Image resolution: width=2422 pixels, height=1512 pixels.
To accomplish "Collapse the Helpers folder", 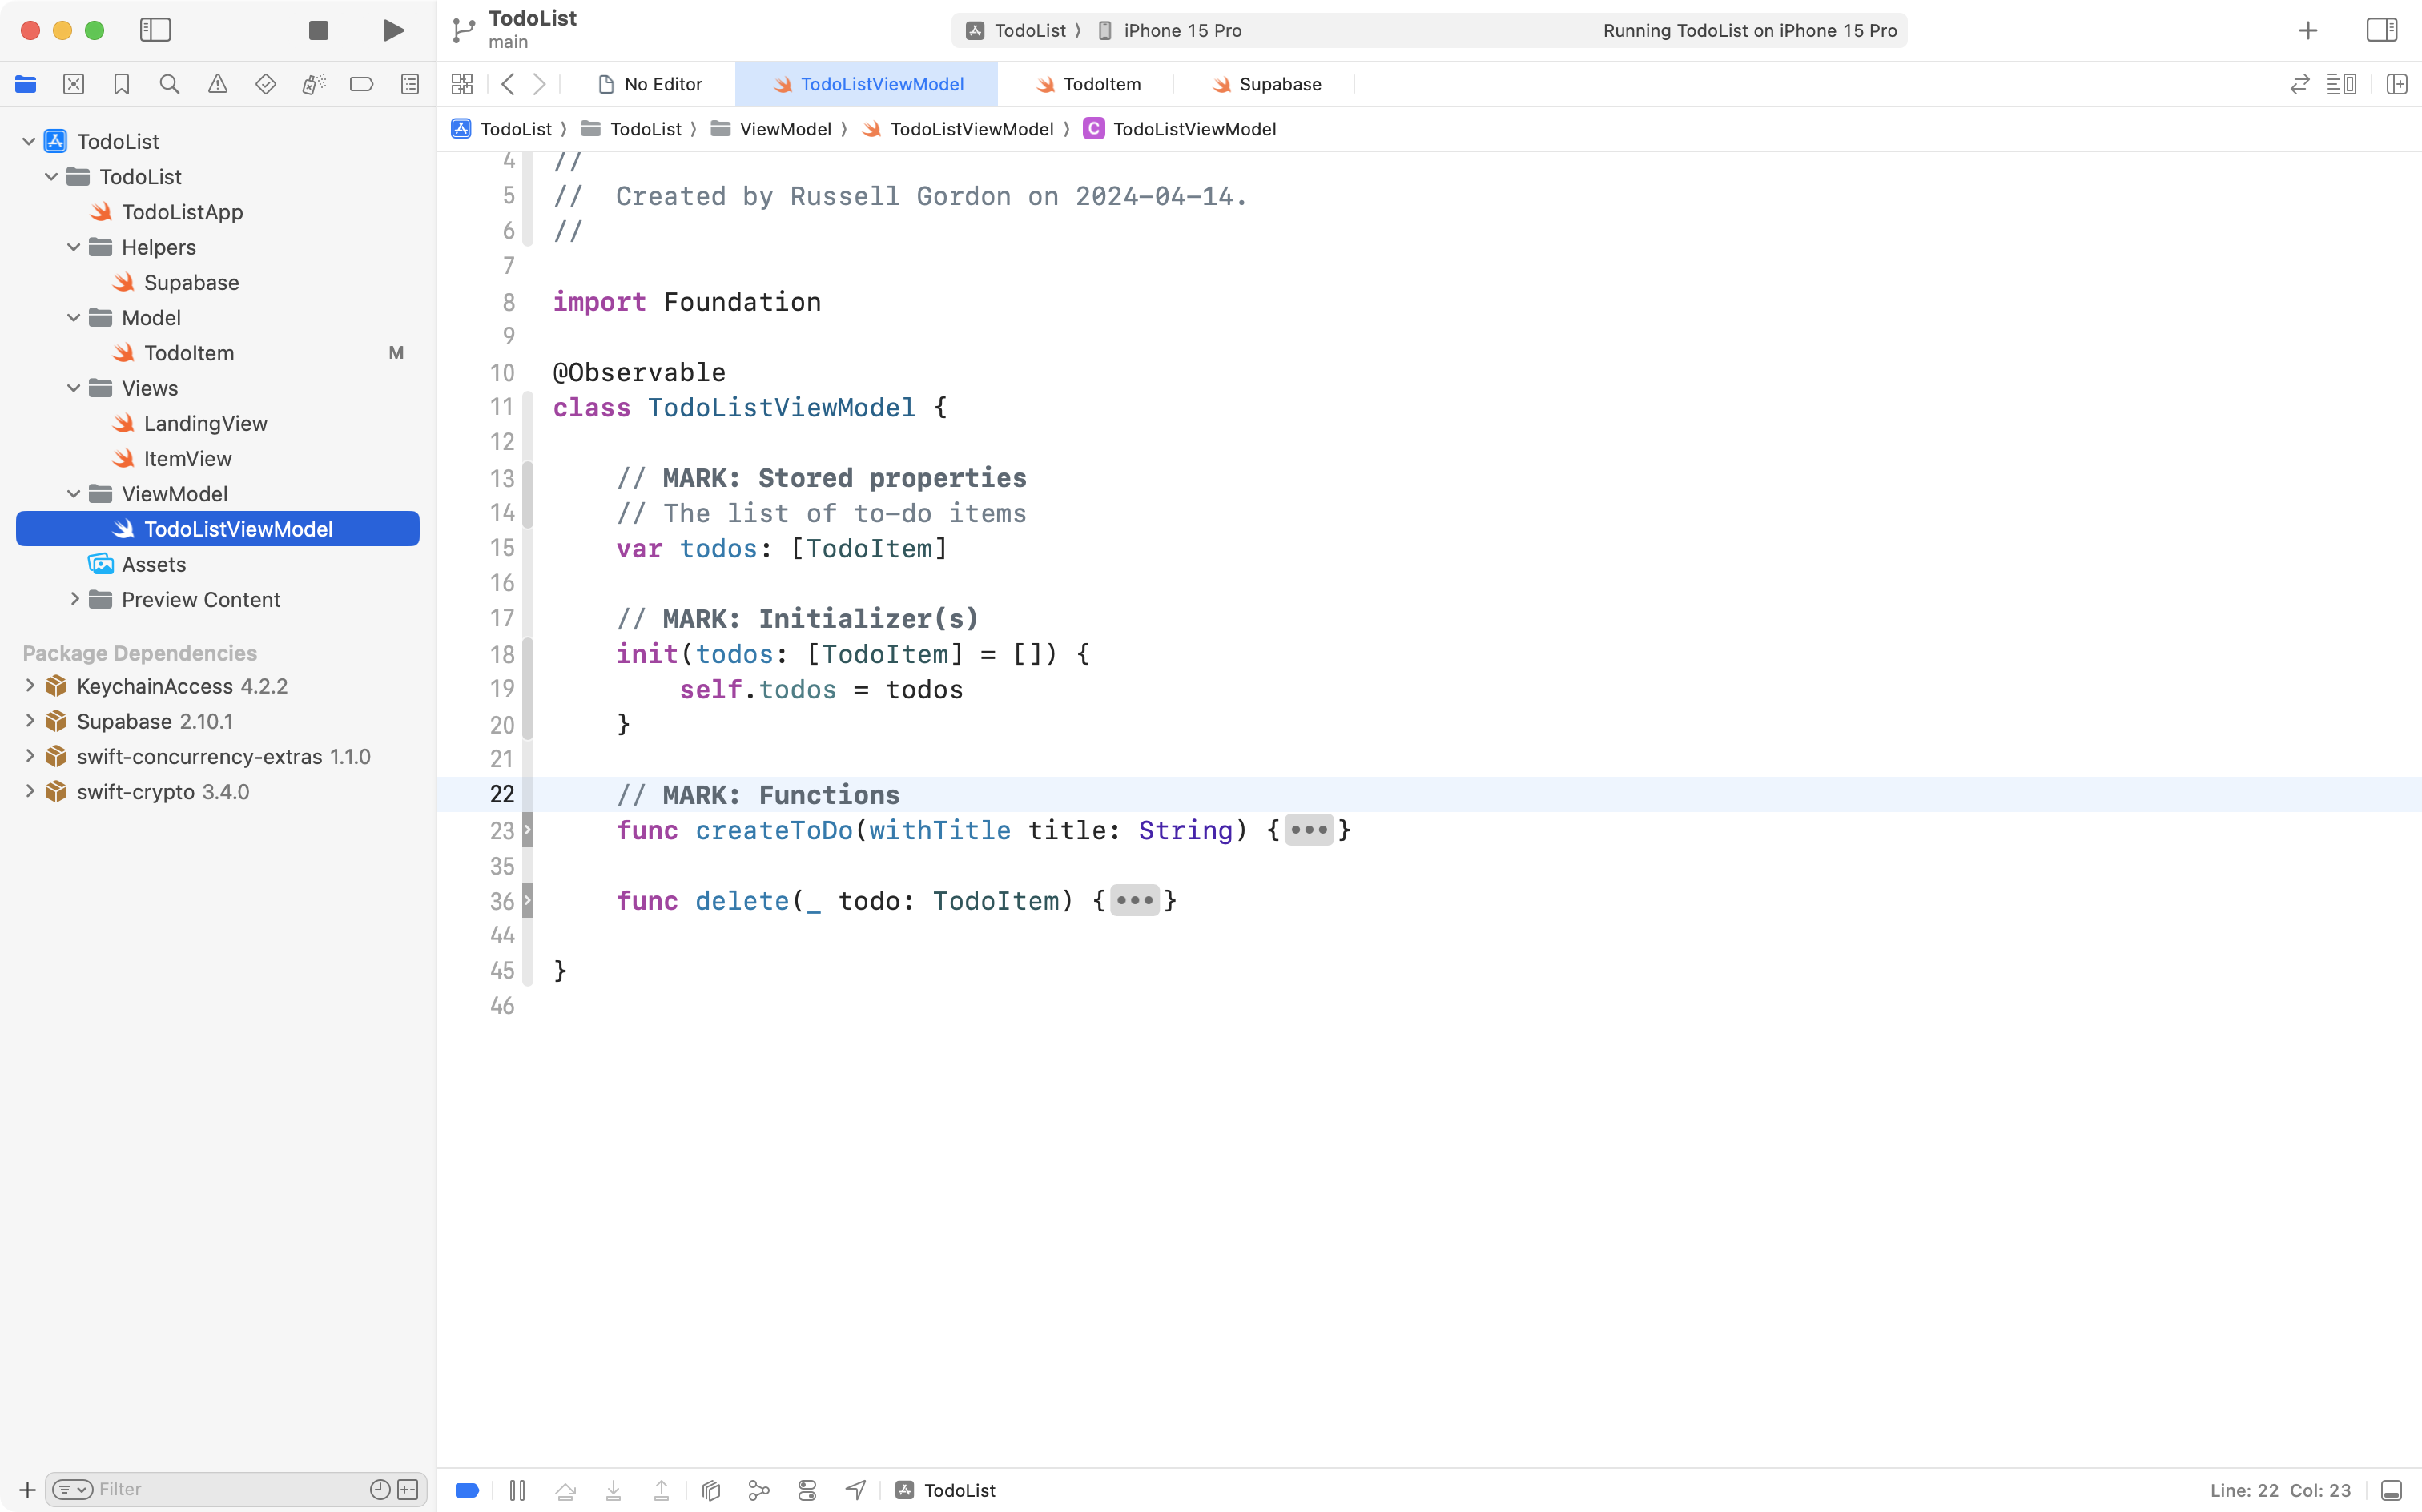I will [x=72, y=247].
